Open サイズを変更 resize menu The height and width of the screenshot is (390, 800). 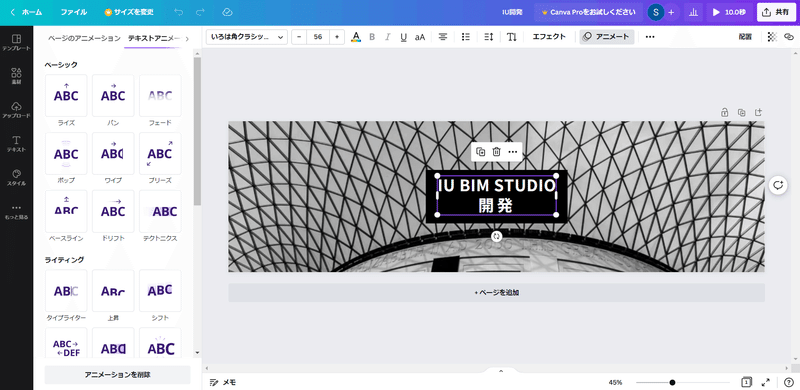(129, 12)
